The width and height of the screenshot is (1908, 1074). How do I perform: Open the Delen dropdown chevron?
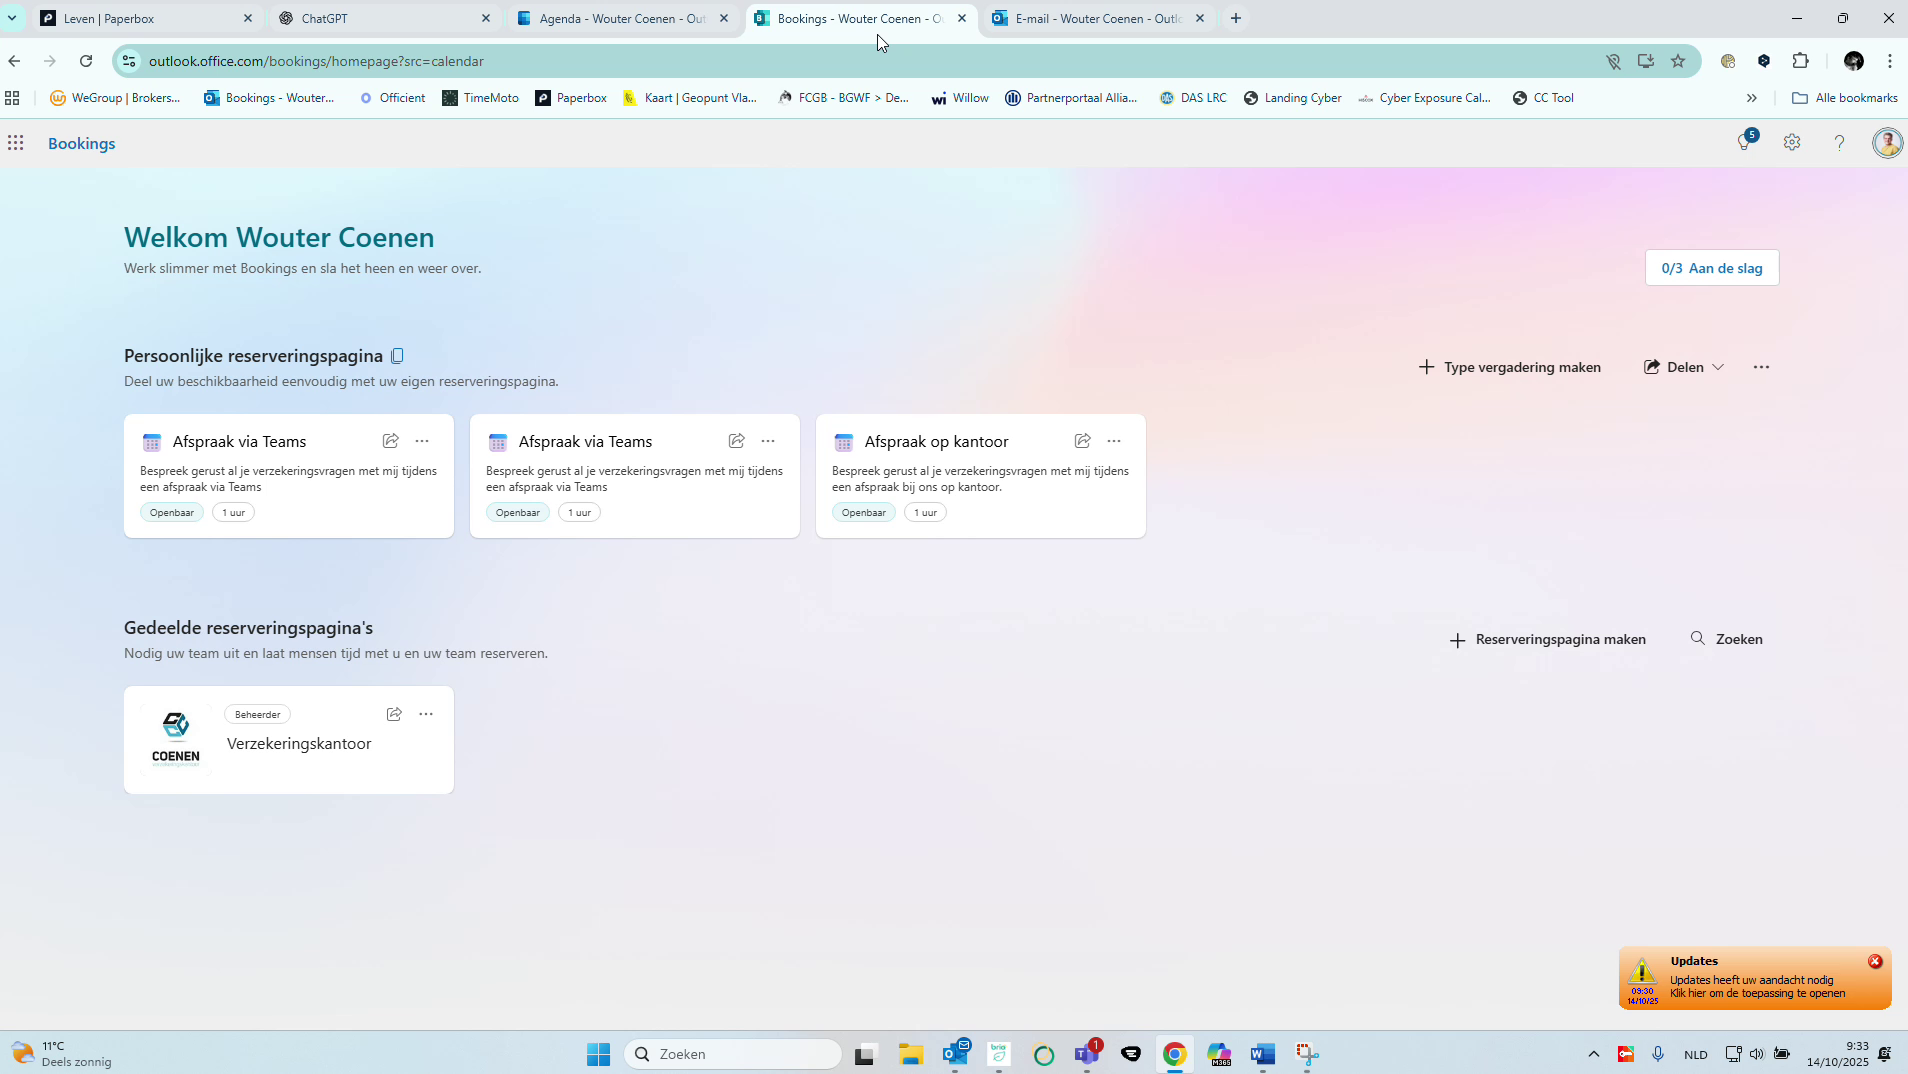1717,367
